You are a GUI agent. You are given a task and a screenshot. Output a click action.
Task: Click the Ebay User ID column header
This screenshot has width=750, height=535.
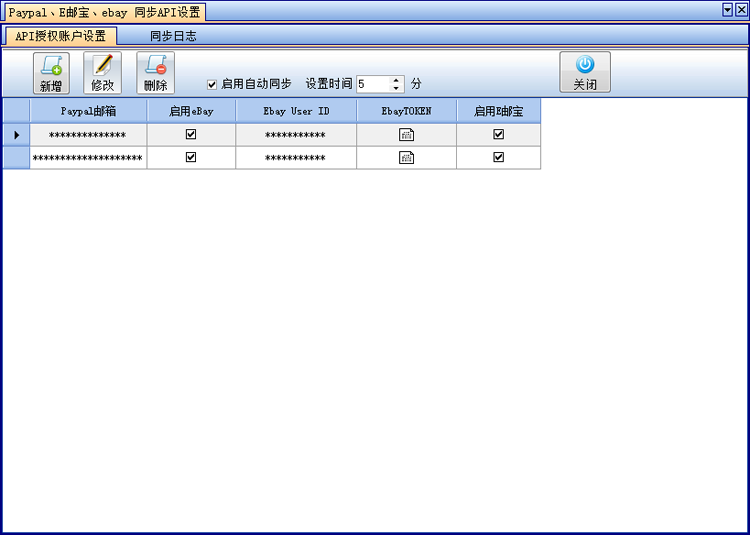296,111
